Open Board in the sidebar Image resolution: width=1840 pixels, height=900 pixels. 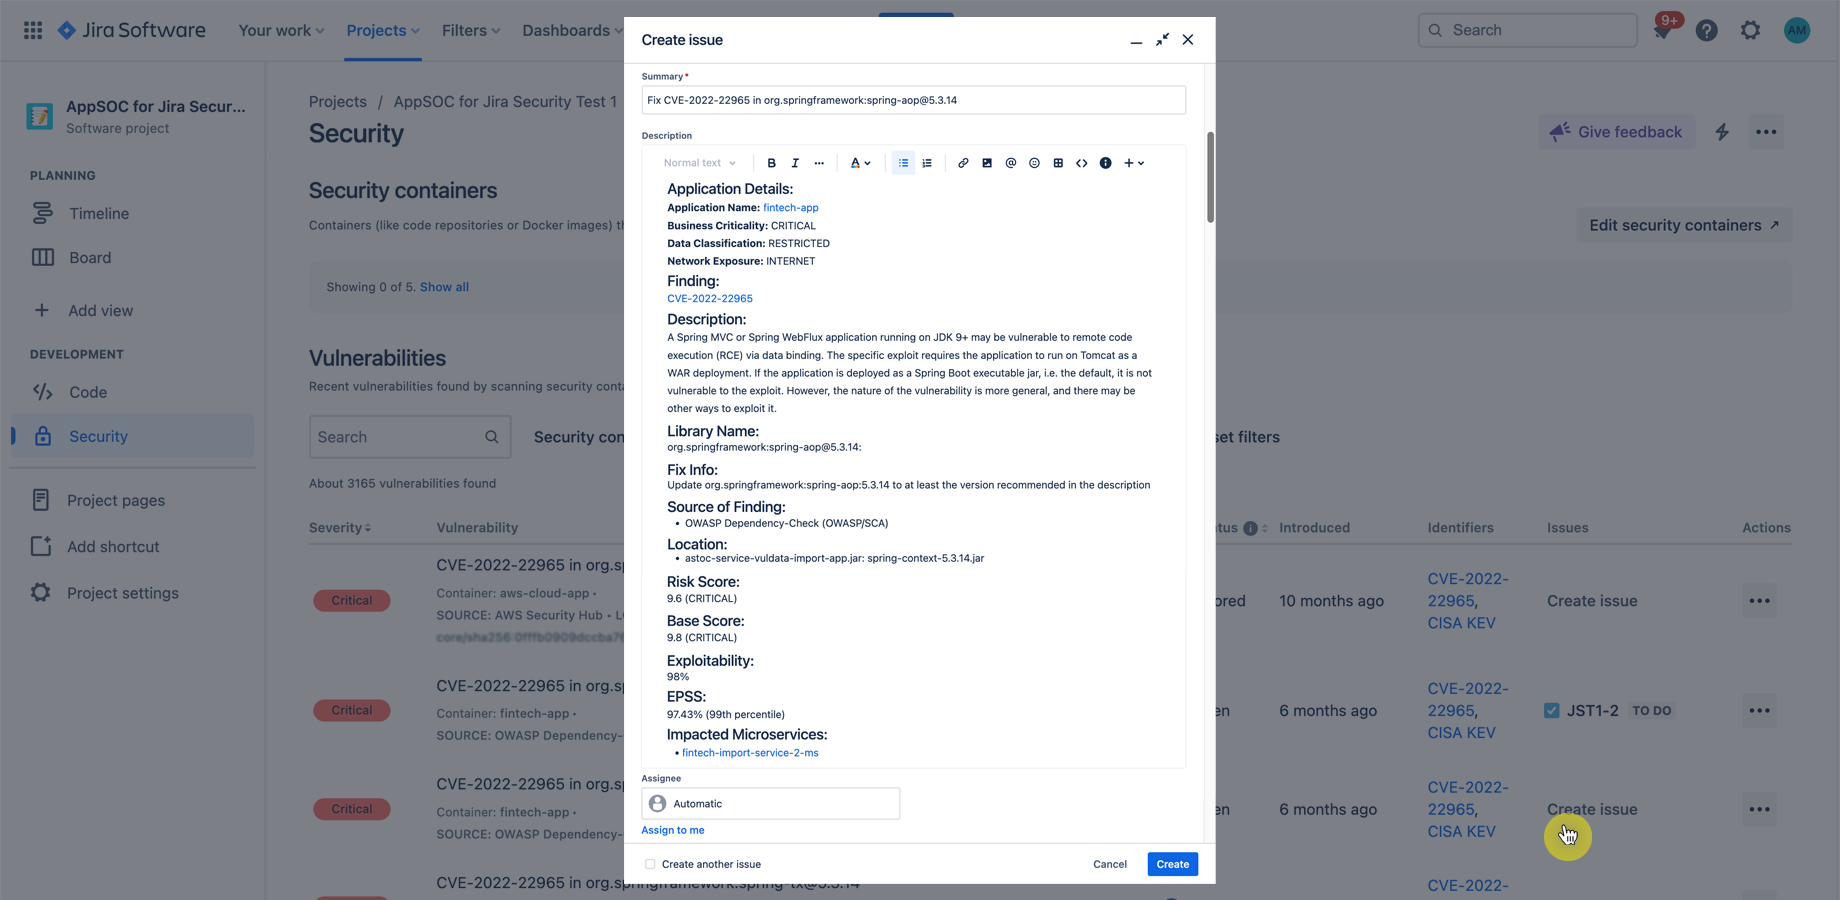point(90,258)
